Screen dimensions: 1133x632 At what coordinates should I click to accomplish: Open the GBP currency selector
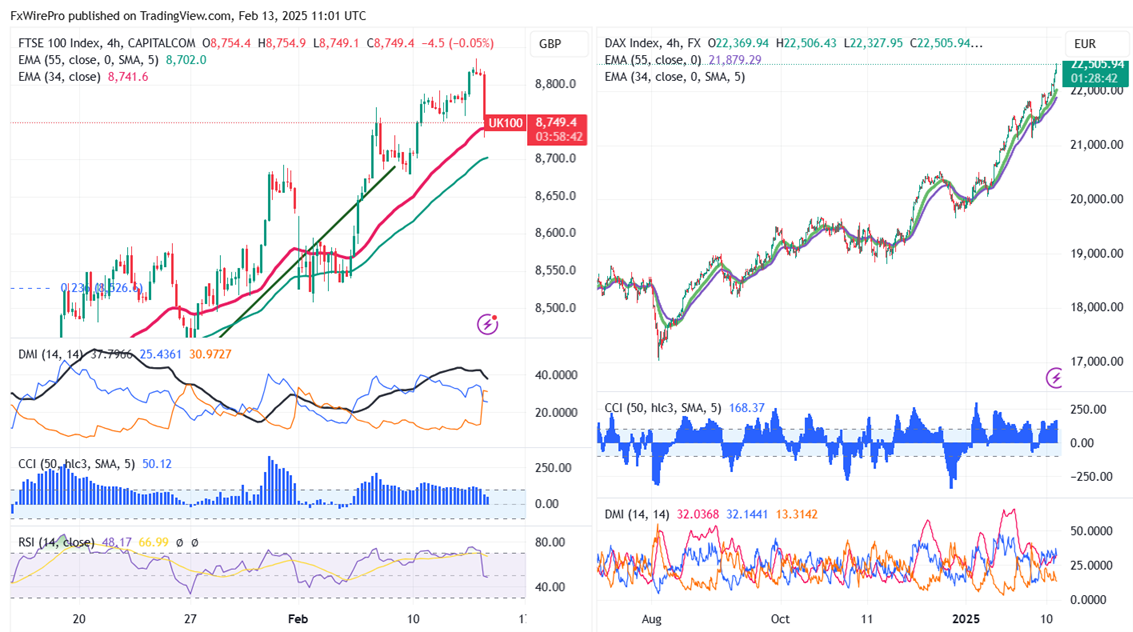click(550, 44)
